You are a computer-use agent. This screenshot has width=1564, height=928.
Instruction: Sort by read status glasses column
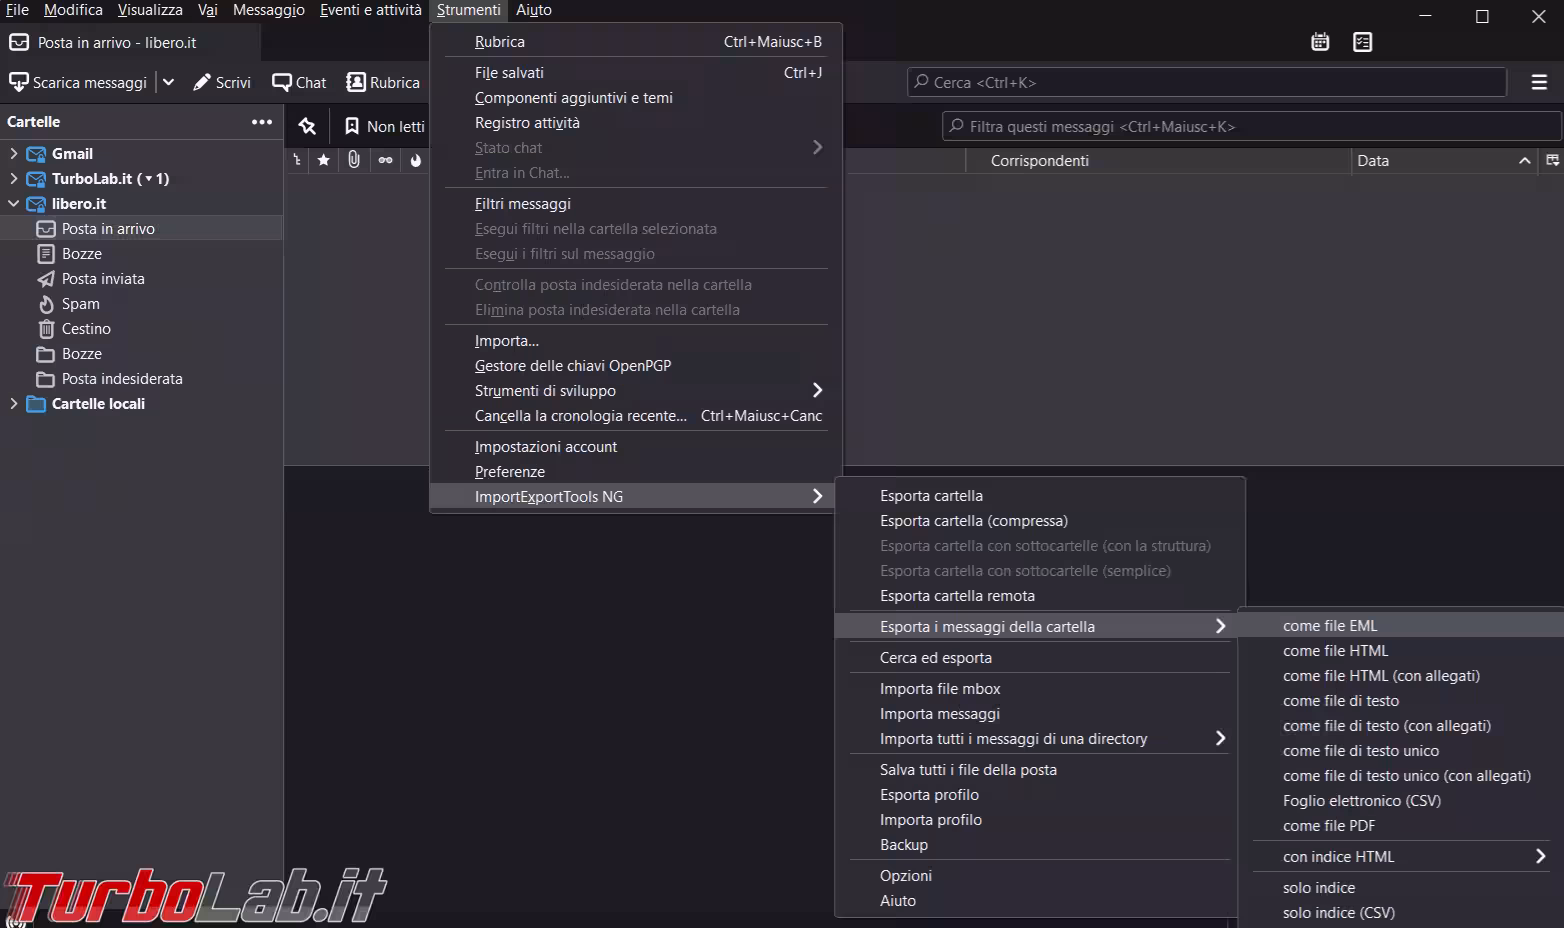[385, 160]
